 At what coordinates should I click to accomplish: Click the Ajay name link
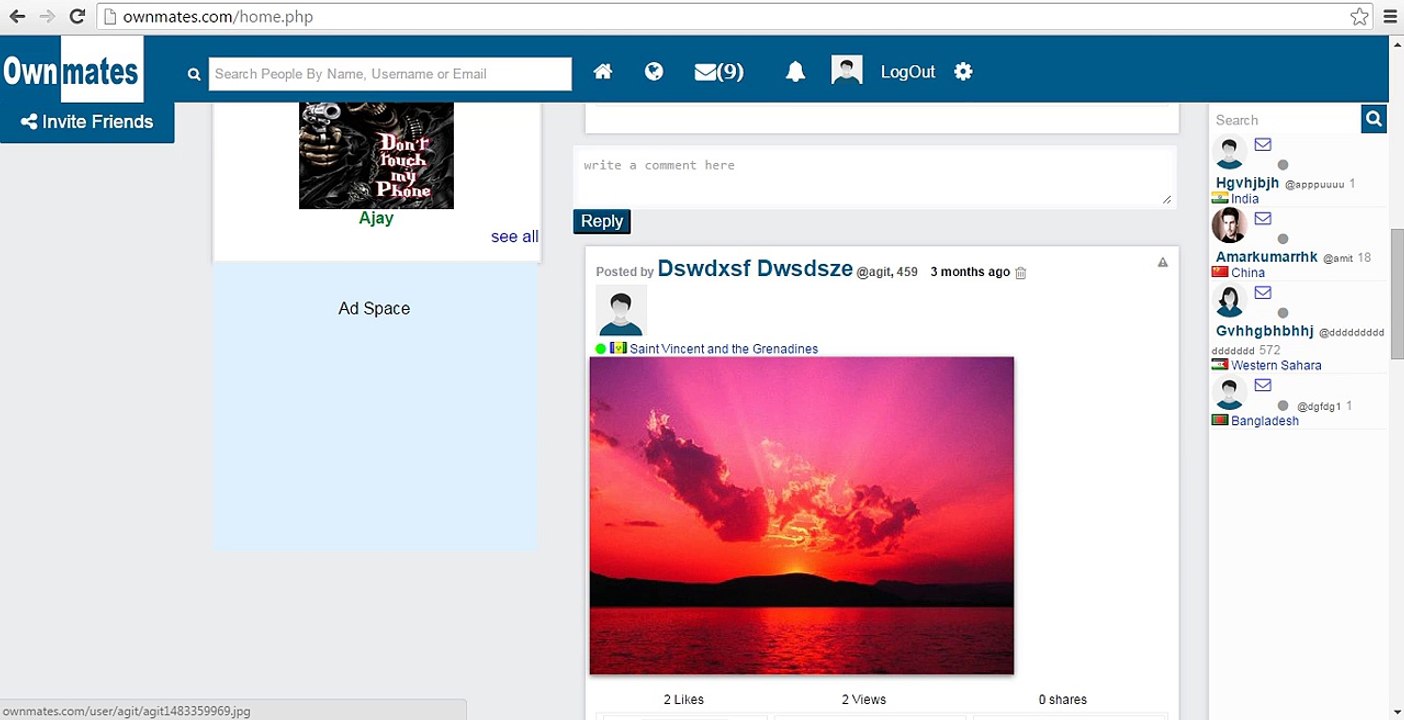click(x=376, y=218)
